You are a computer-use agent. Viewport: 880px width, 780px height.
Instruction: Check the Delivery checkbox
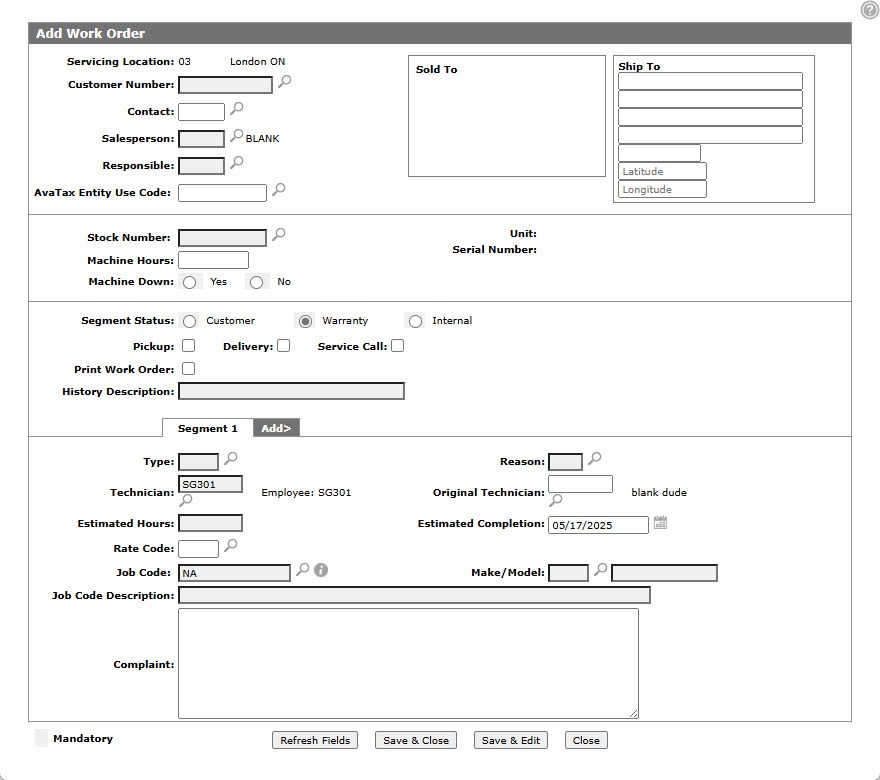(284, 346)
